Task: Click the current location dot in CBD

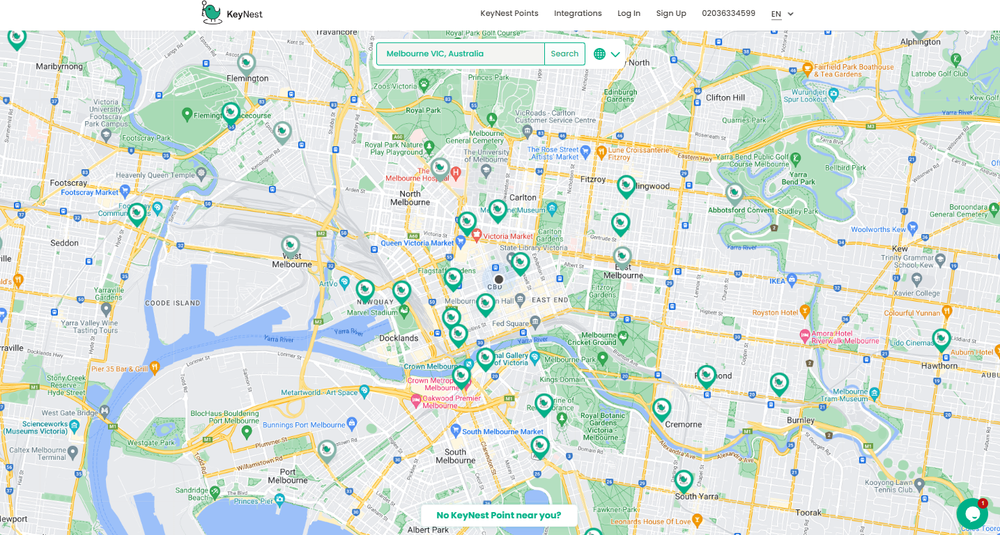Action: [x=499, y=279]
